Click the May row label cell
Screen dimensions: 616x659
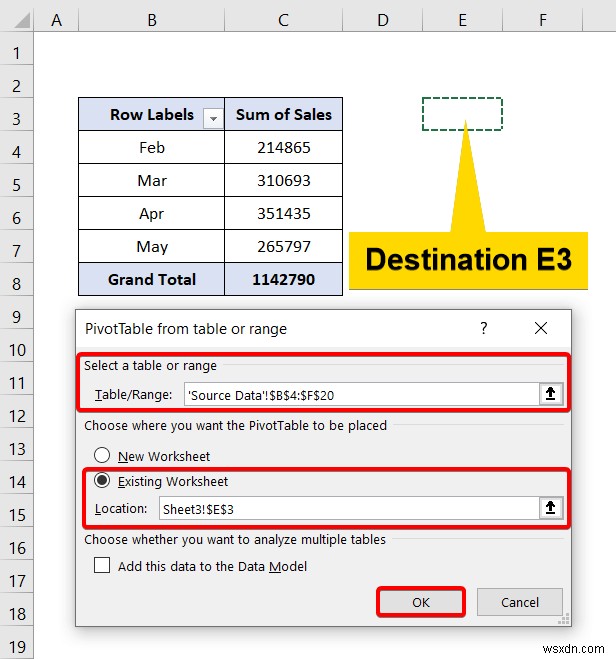(152, 246)
